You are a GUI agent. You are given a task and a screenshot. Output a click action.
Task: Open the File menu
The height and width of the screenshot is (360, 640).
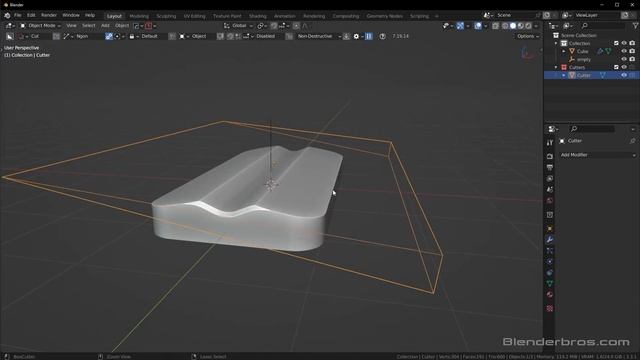[x=18, y=15]
